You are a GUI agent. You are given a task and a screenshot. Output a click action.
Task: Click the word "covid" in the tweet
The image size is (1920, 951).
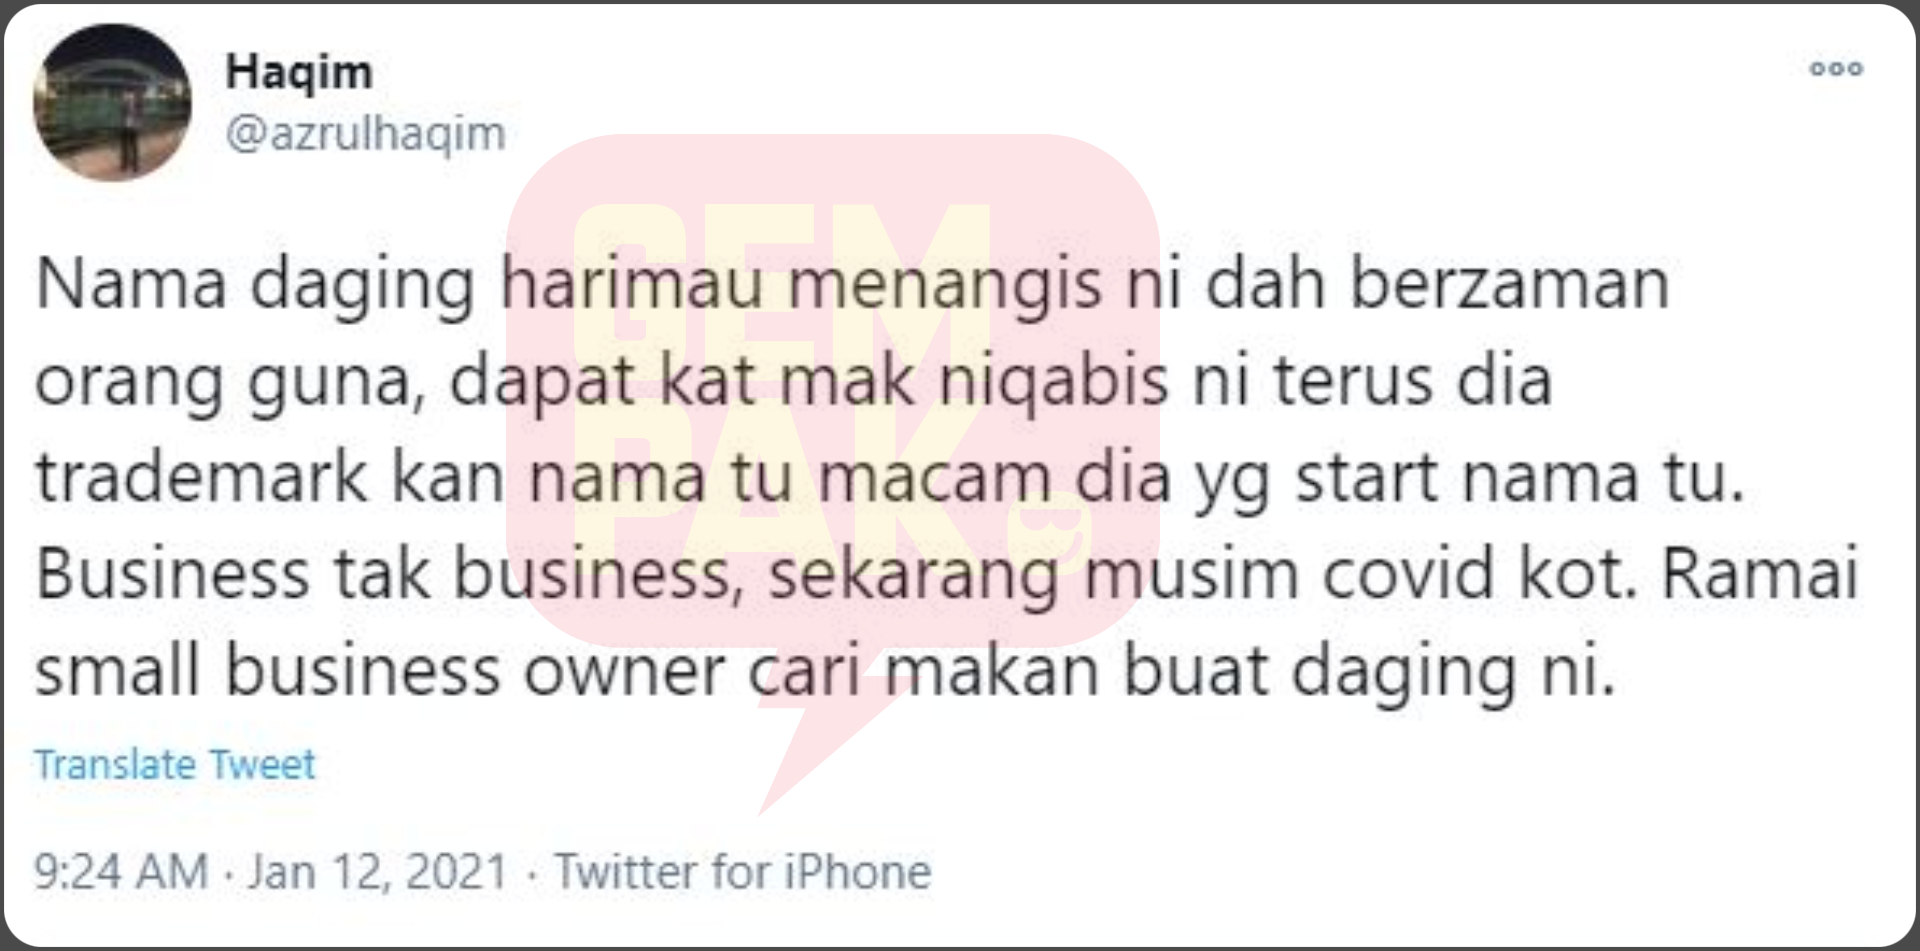1408,574
